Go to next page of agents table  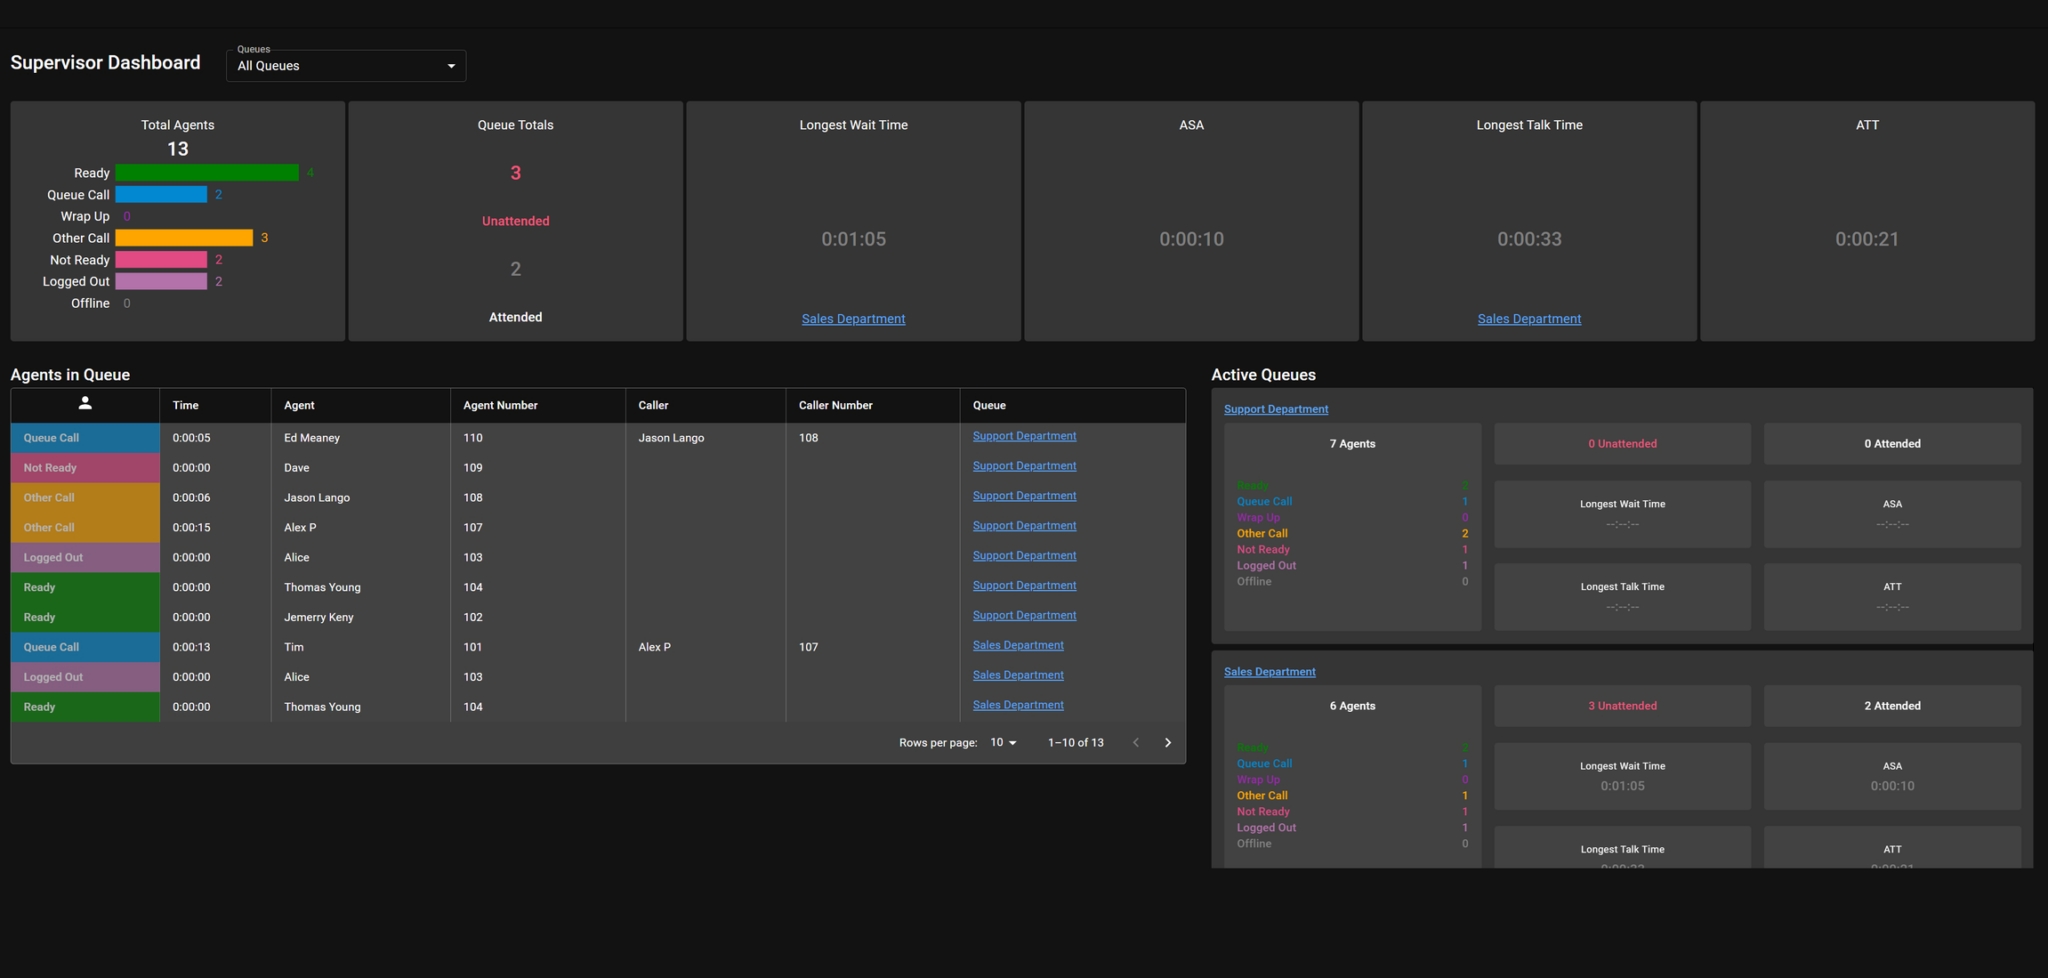point(1167,743)
